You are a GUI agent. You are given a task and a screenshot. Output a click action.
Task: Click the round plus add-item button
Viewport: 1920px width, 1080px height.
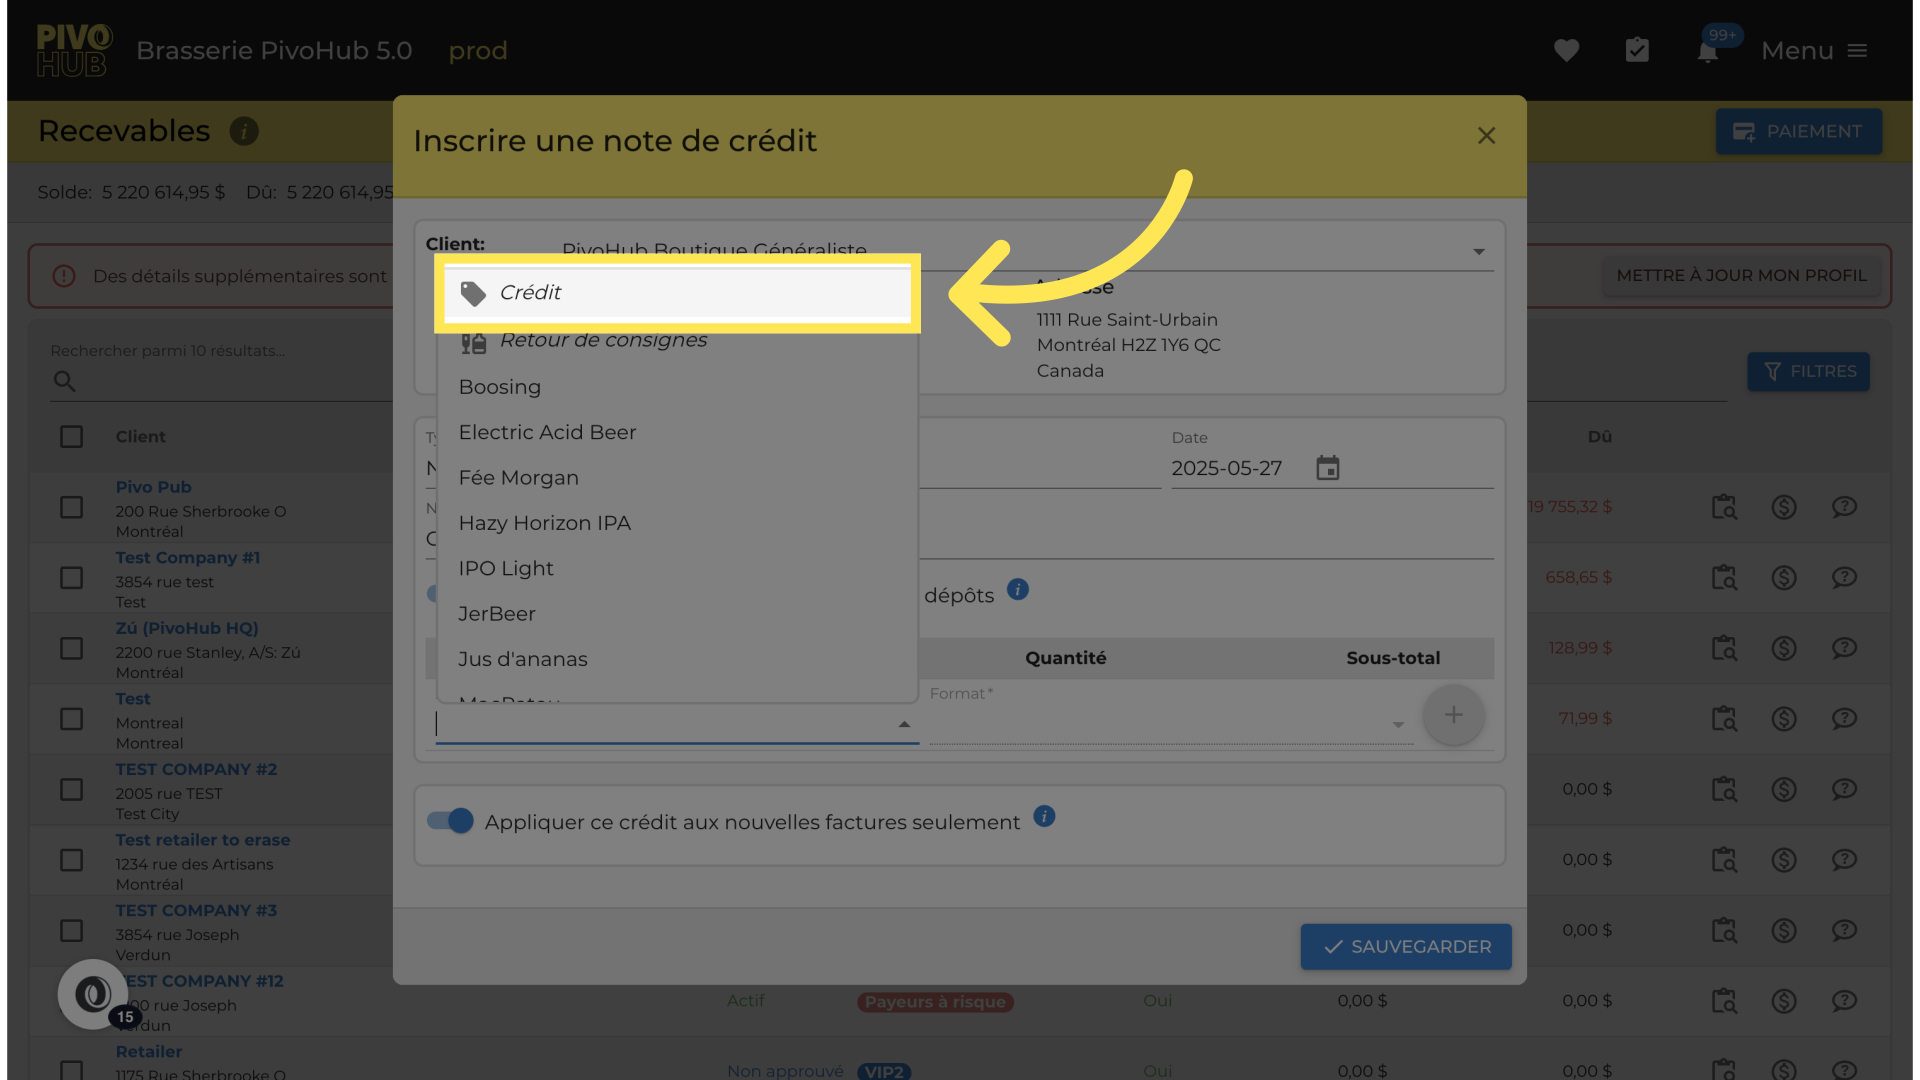pos(1453,715)
